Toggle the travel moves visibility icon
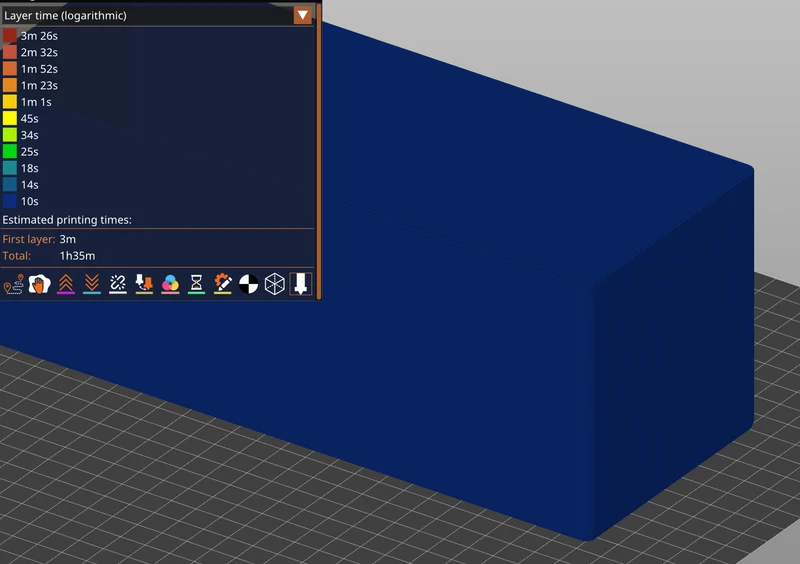Screen dimensions: 800x564 (x=14, y=284)
